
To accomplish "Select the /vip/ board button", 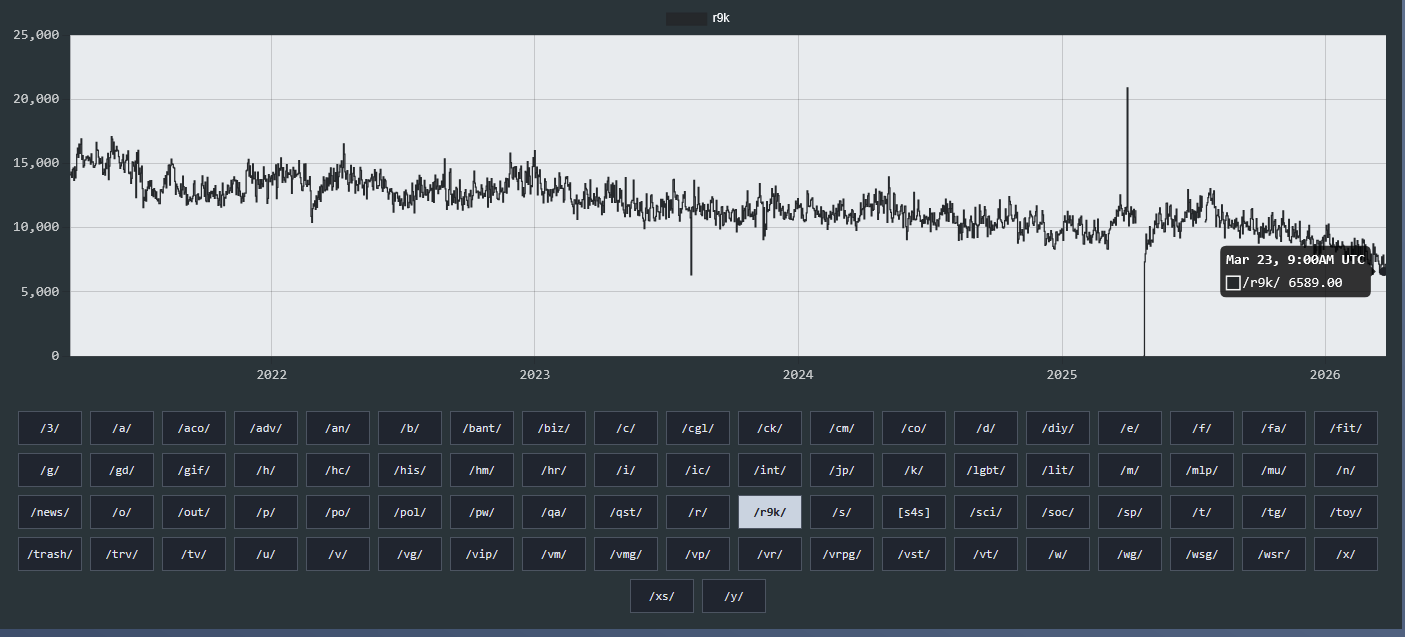I will 482,554.
